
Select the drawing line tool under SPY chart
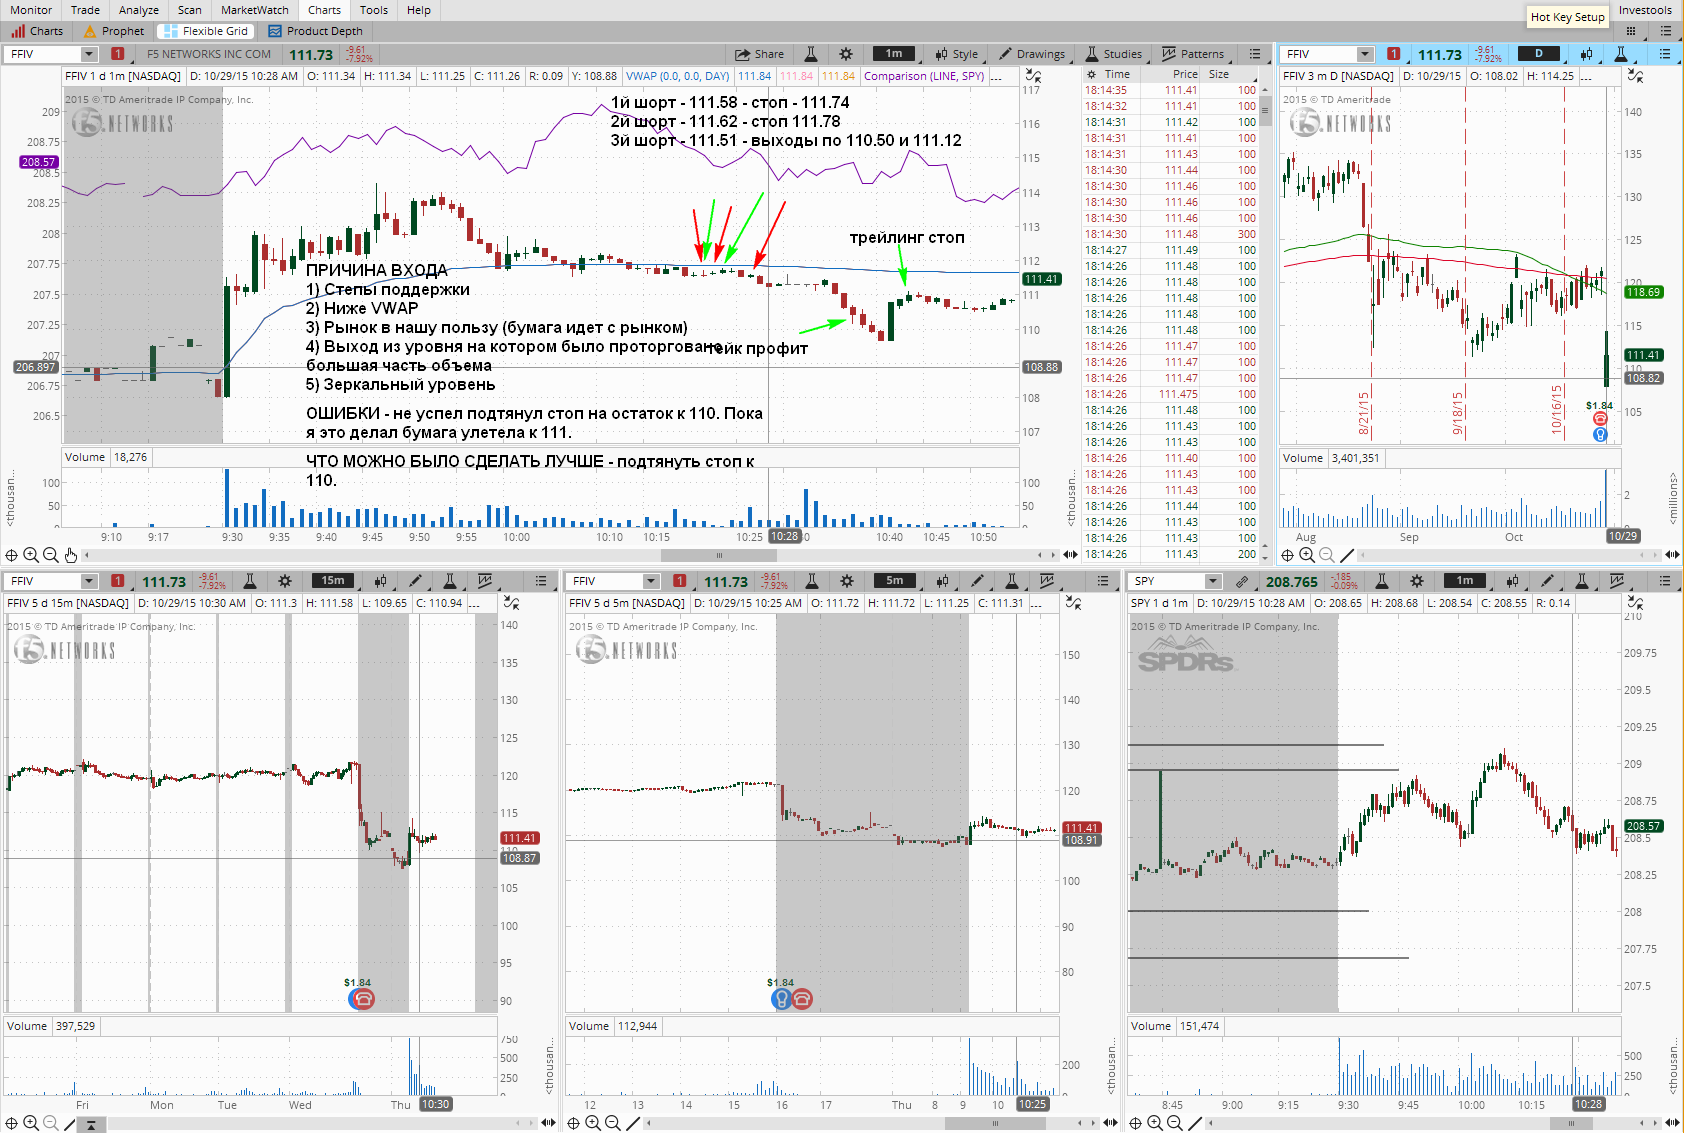click(1195, 1123)
